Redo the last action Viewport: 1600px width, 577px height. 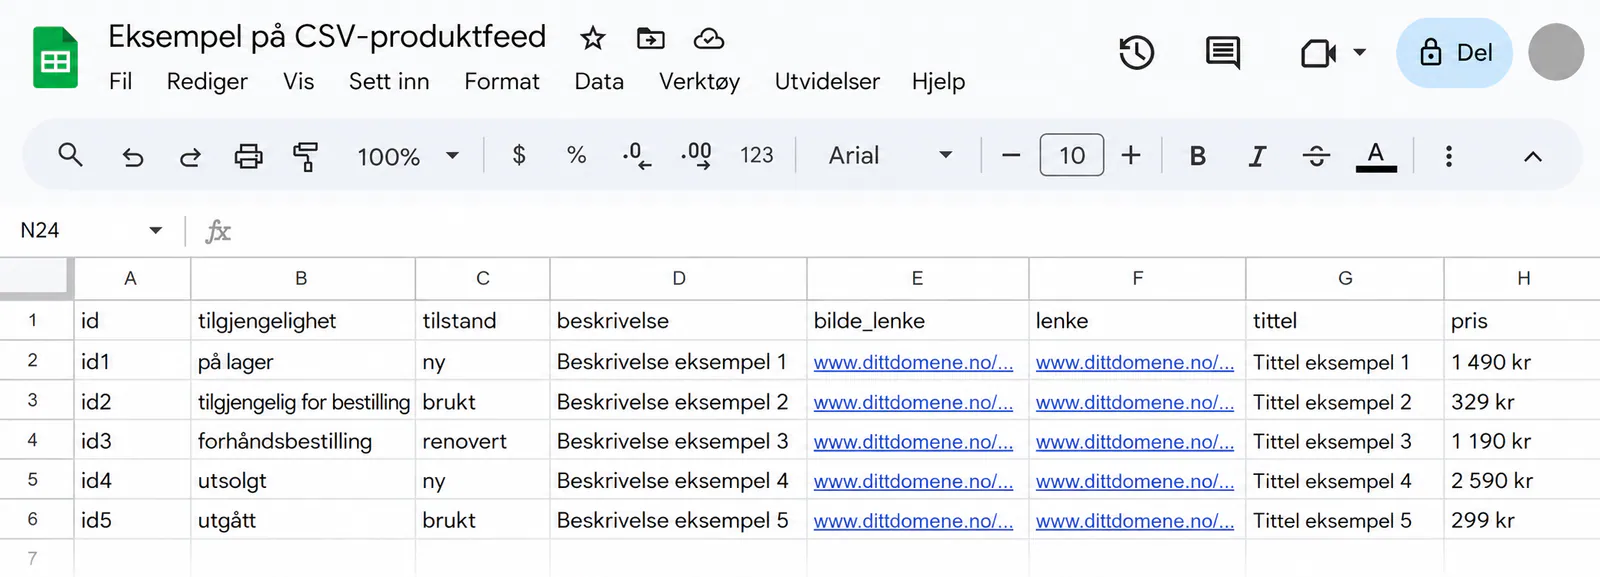click(x=190, y=156)
